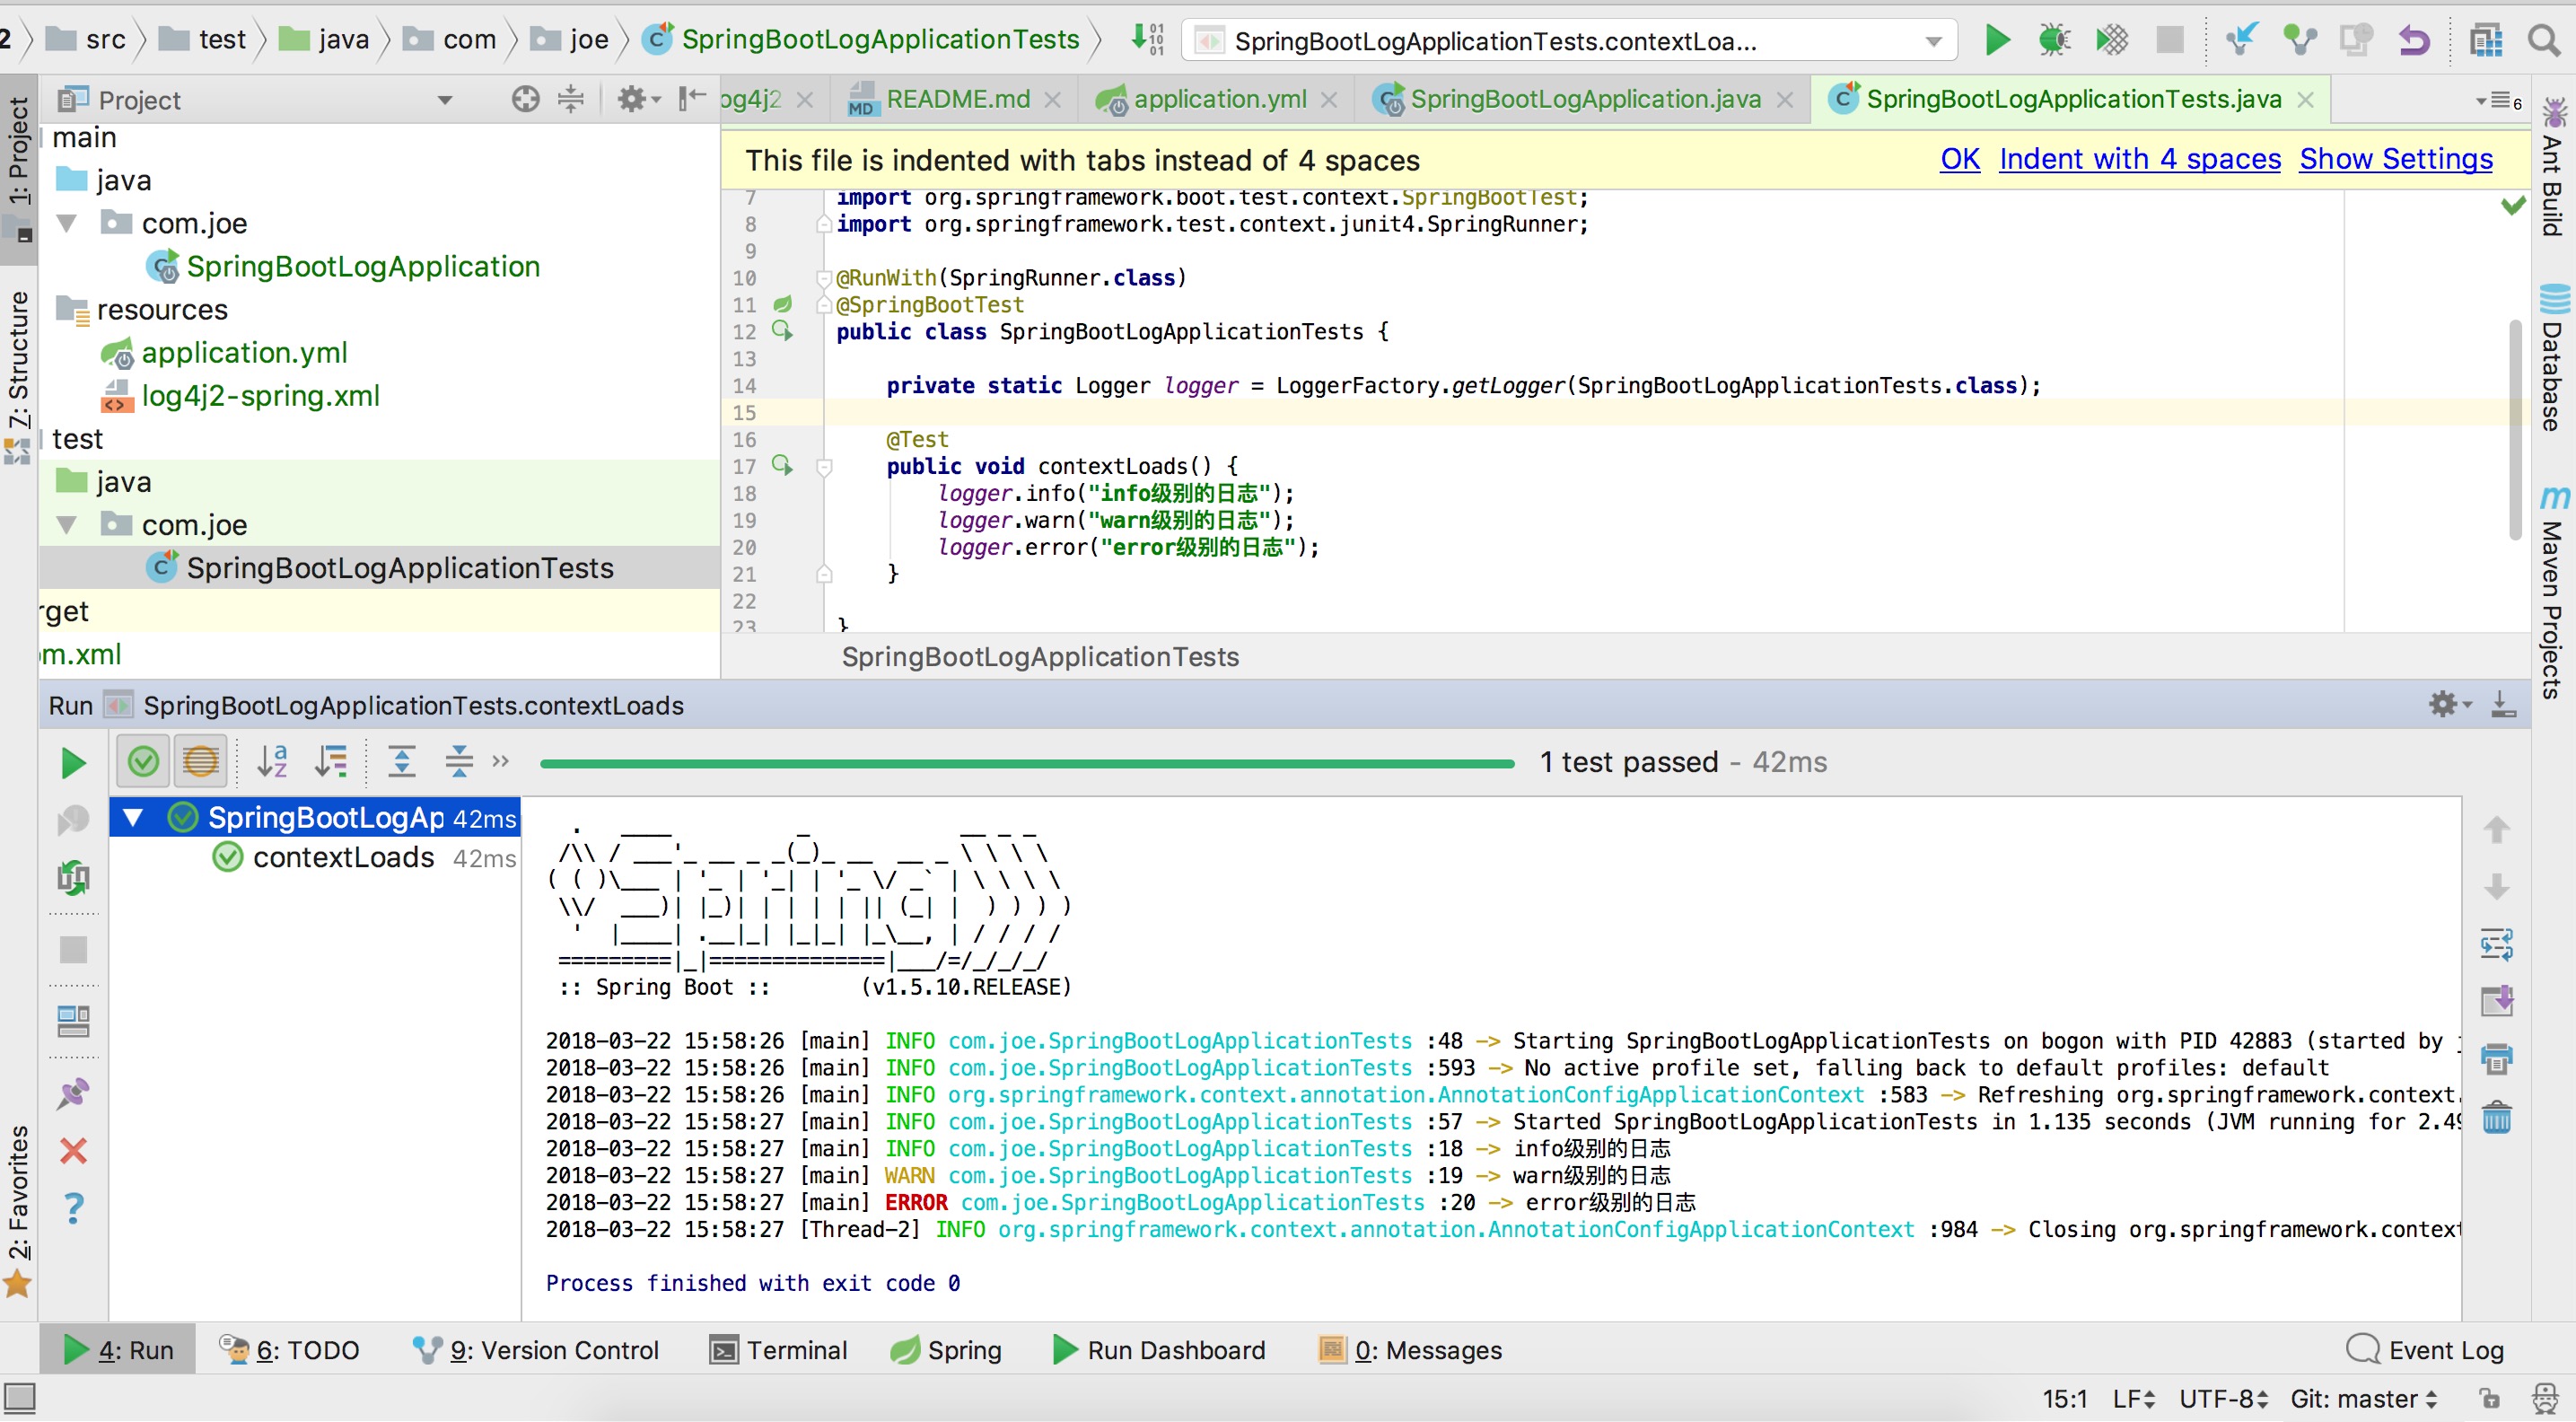The height and width of the screenshot is (1422, 2576).
Task: Switch to application.yml editor tab
Action: [x=1219, y=99]
